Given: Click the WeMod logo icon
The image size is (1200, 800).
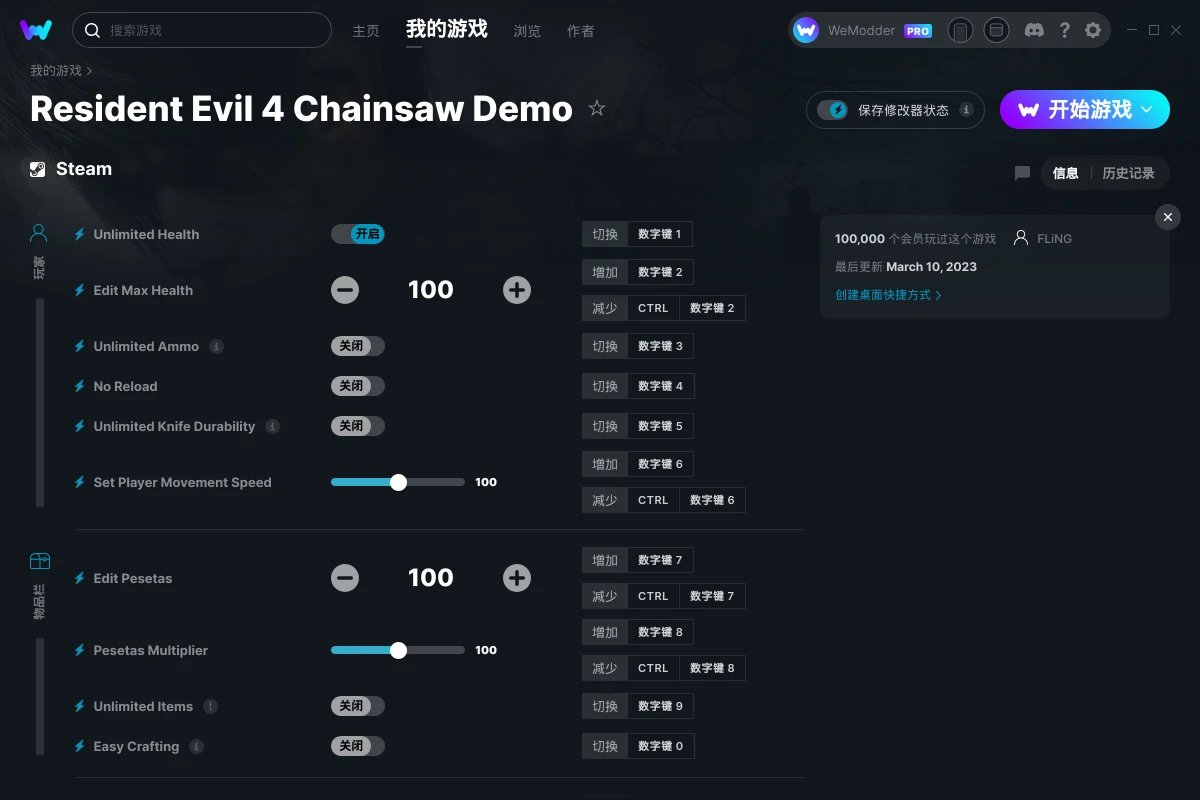Looking at the screenshot, I should tap(36, 30).
